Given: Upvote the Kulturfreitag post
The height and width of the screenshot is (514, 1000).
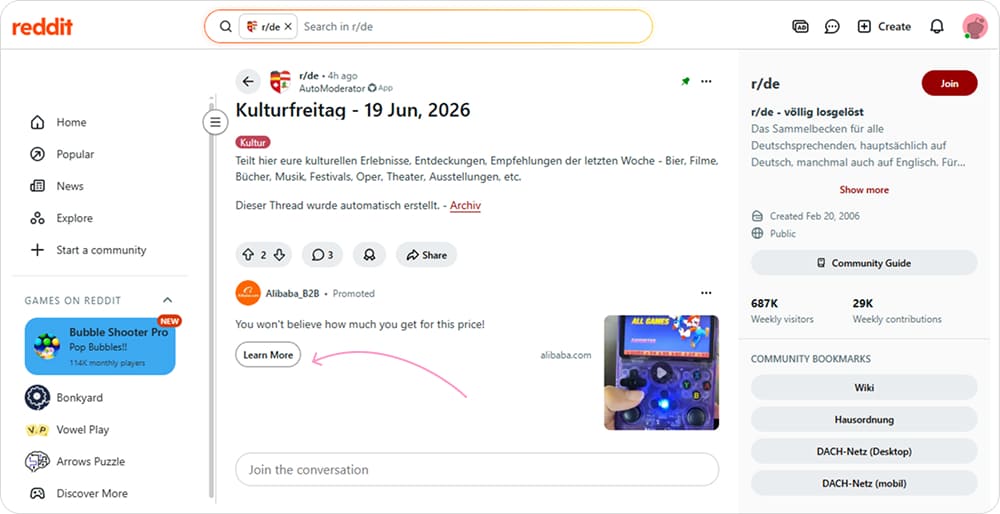Looking at the screenshot, I should click(248, 255).
